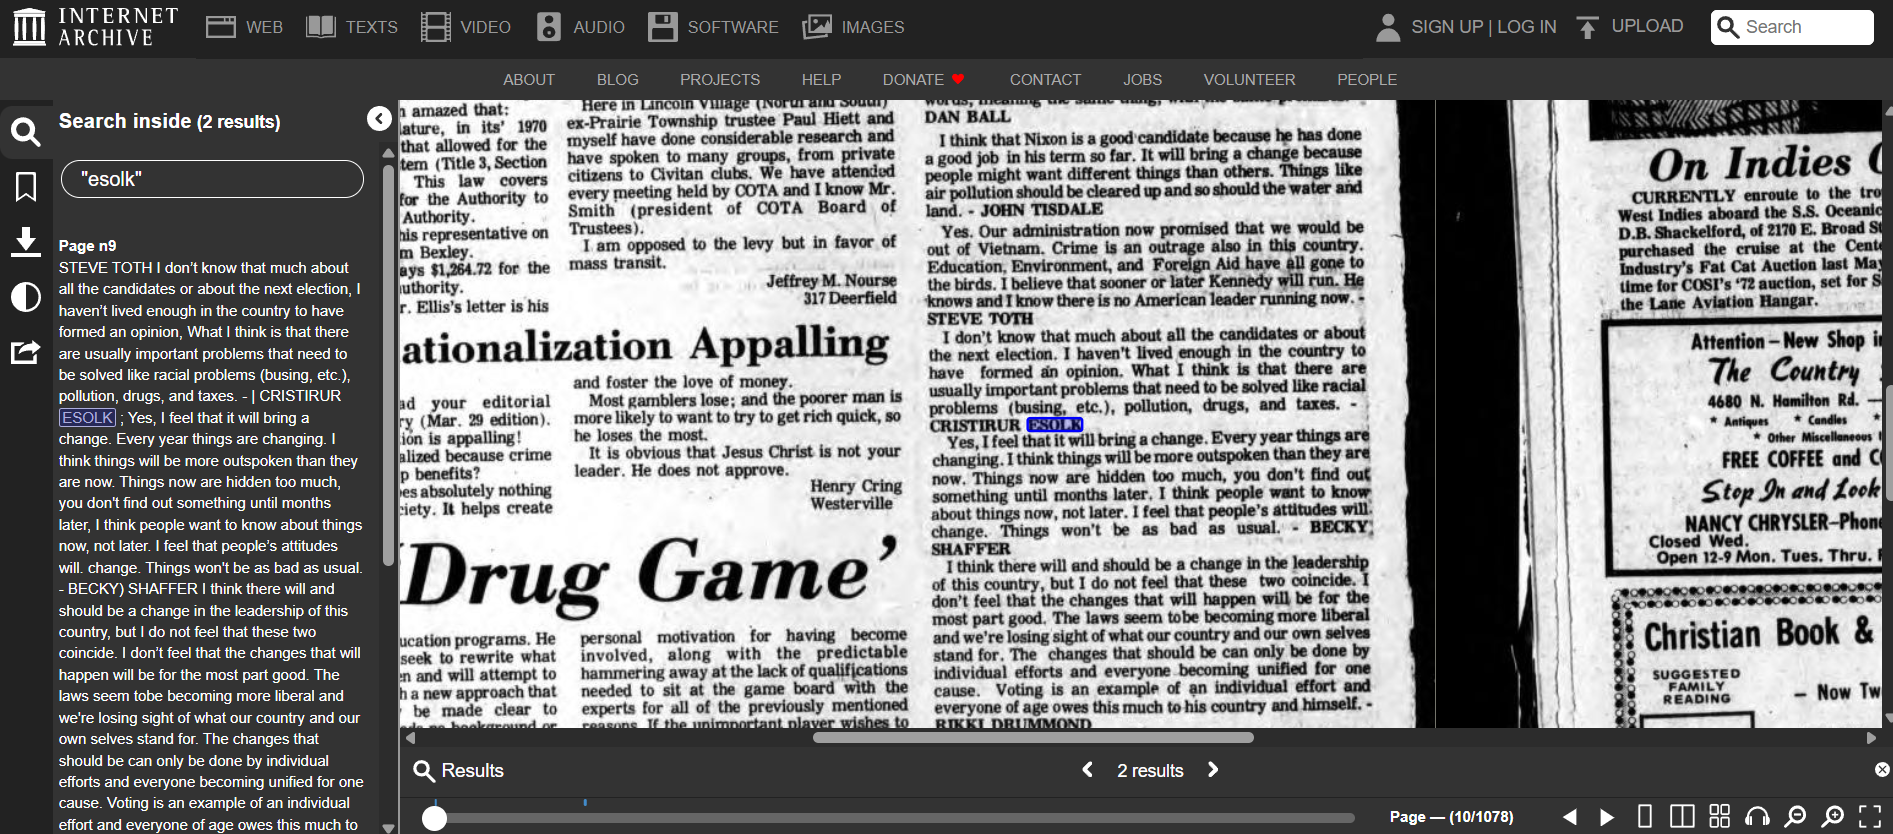The height and width of the screenshot is (834, 1893).
Task: Focus the top Search field
Action: coord(1792,27)
